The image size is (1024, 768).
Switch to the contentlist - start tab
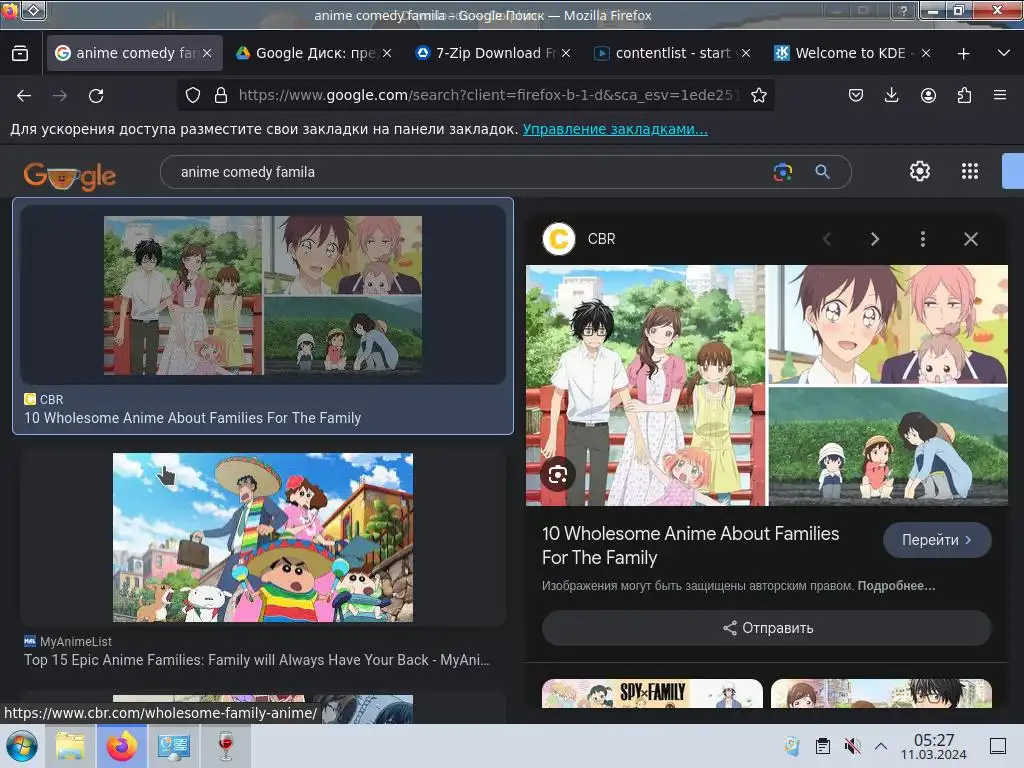point(673,53)
